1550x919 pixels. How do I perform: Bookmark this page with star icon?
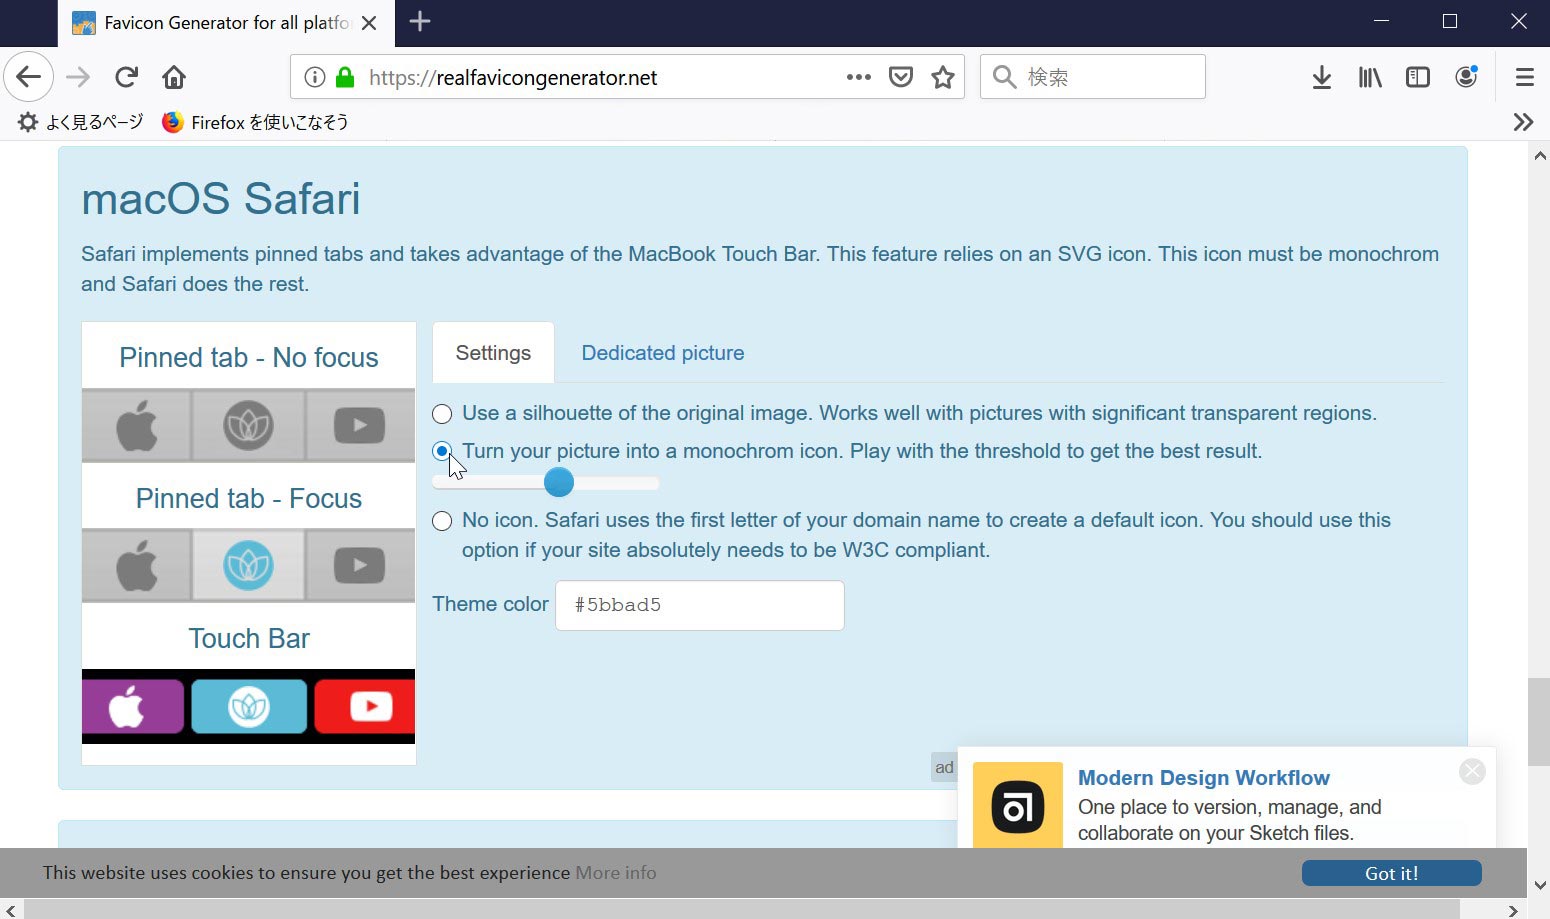943,77
